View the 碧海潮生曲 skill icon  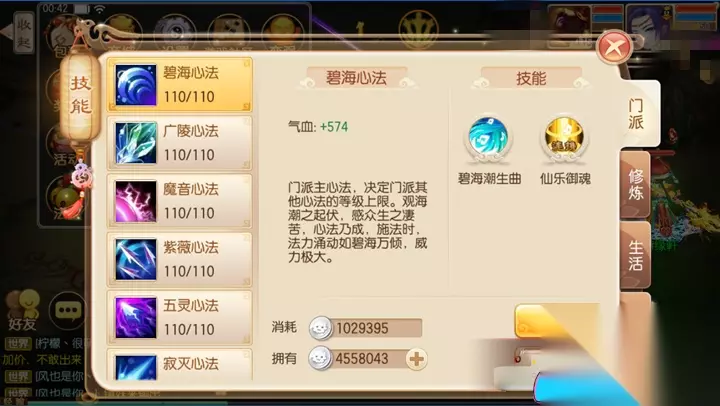pos(488,136)
